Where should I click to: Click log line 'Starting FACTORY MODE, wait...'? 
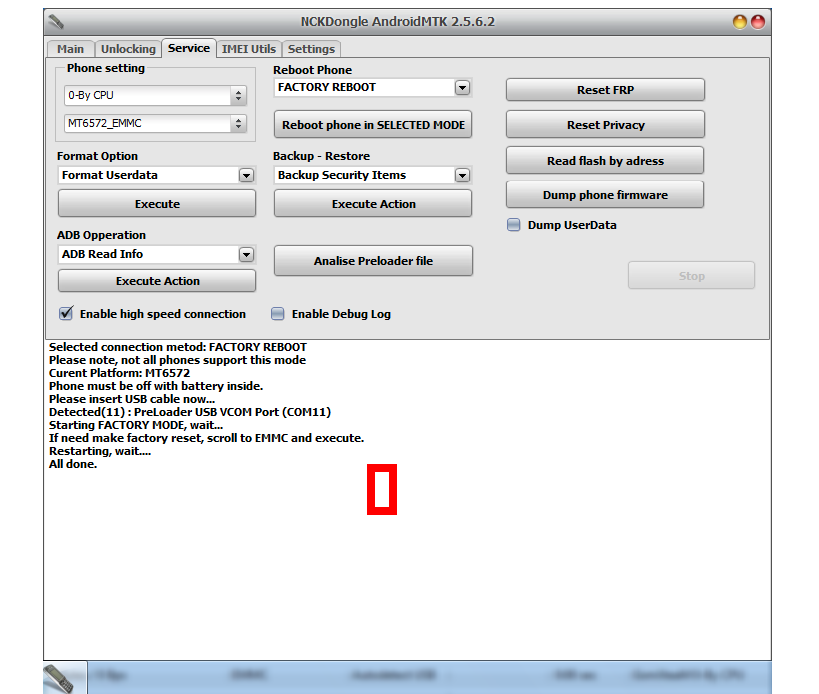(136, 425)
